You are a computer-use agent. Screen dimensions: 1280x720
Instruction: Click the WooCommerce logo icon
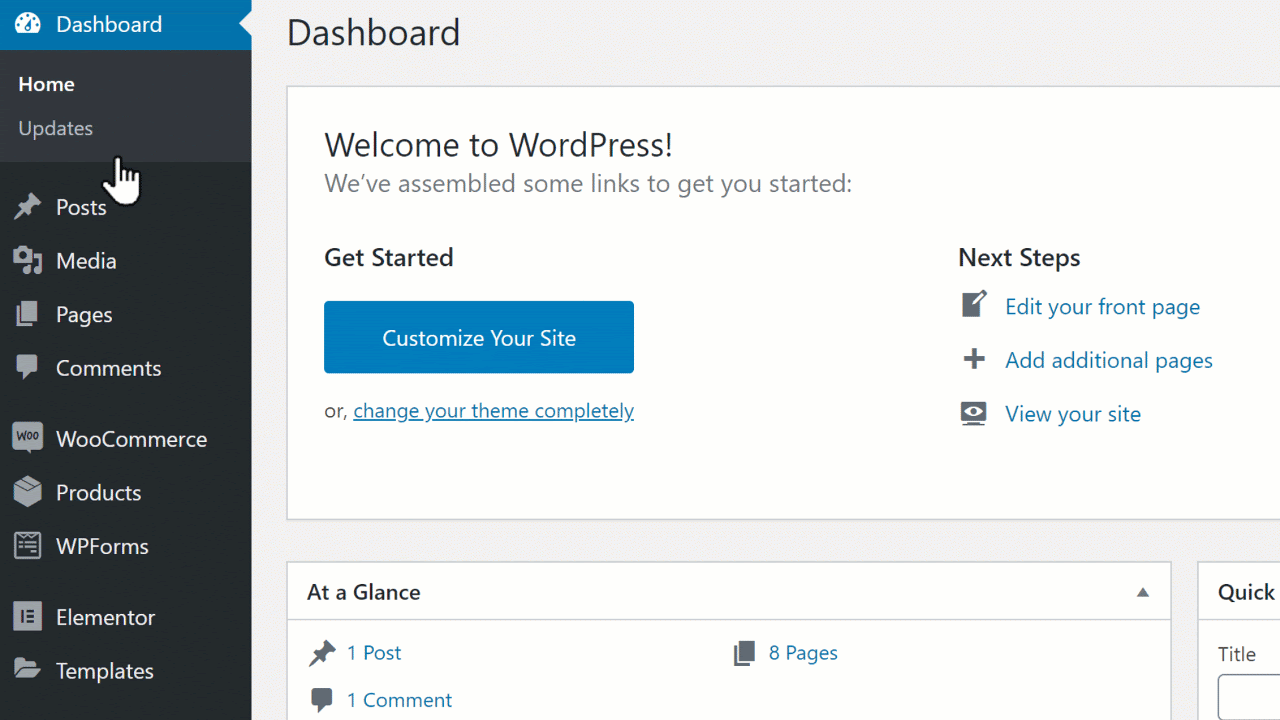[28, 438]
